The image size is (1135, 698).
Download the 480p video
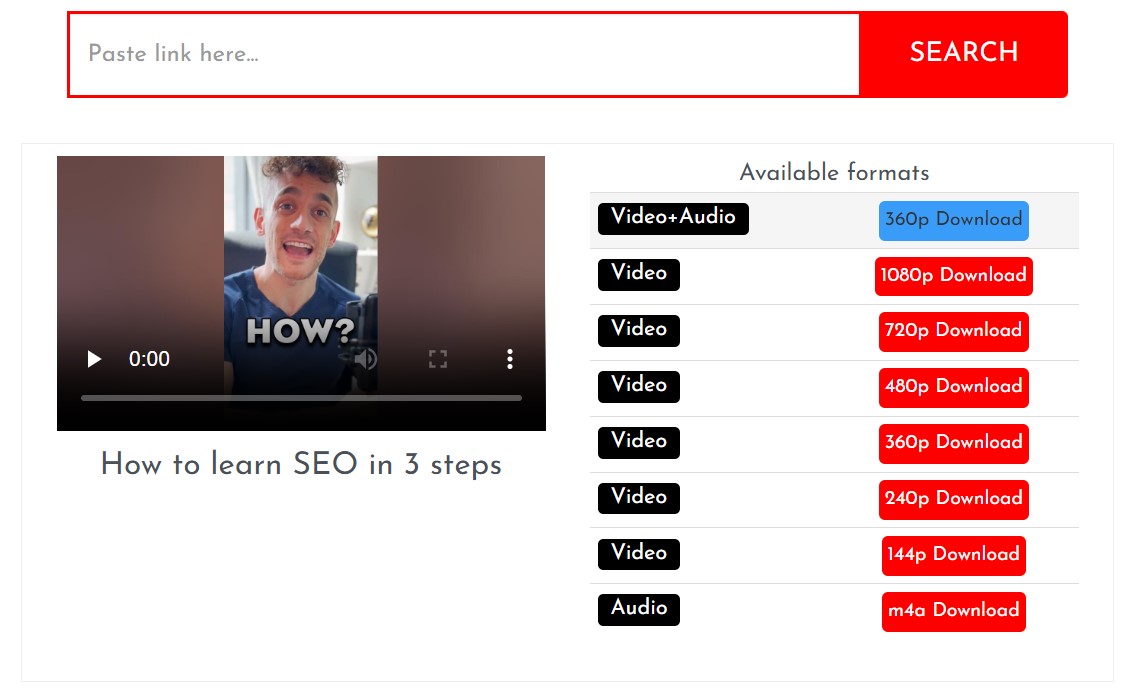pos(953,387)
